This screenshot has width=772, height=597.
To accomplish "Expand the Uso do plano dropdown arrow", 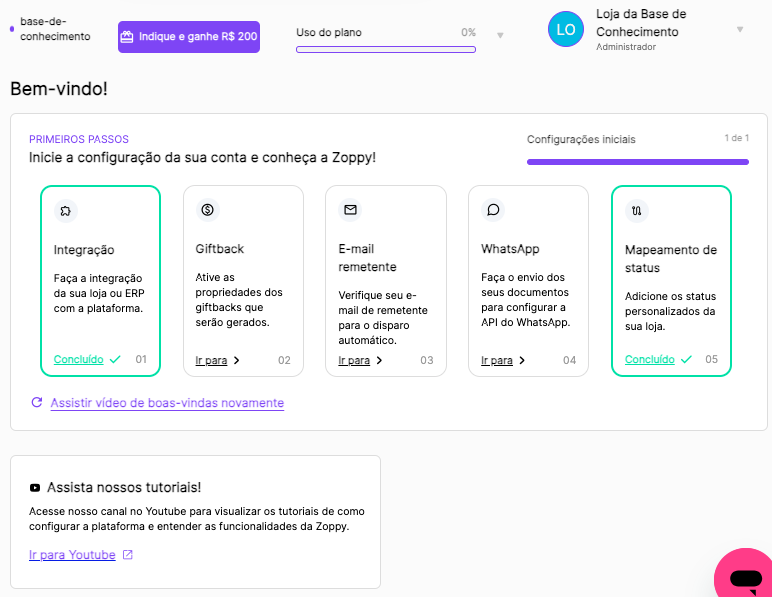I will coord(500,35).
